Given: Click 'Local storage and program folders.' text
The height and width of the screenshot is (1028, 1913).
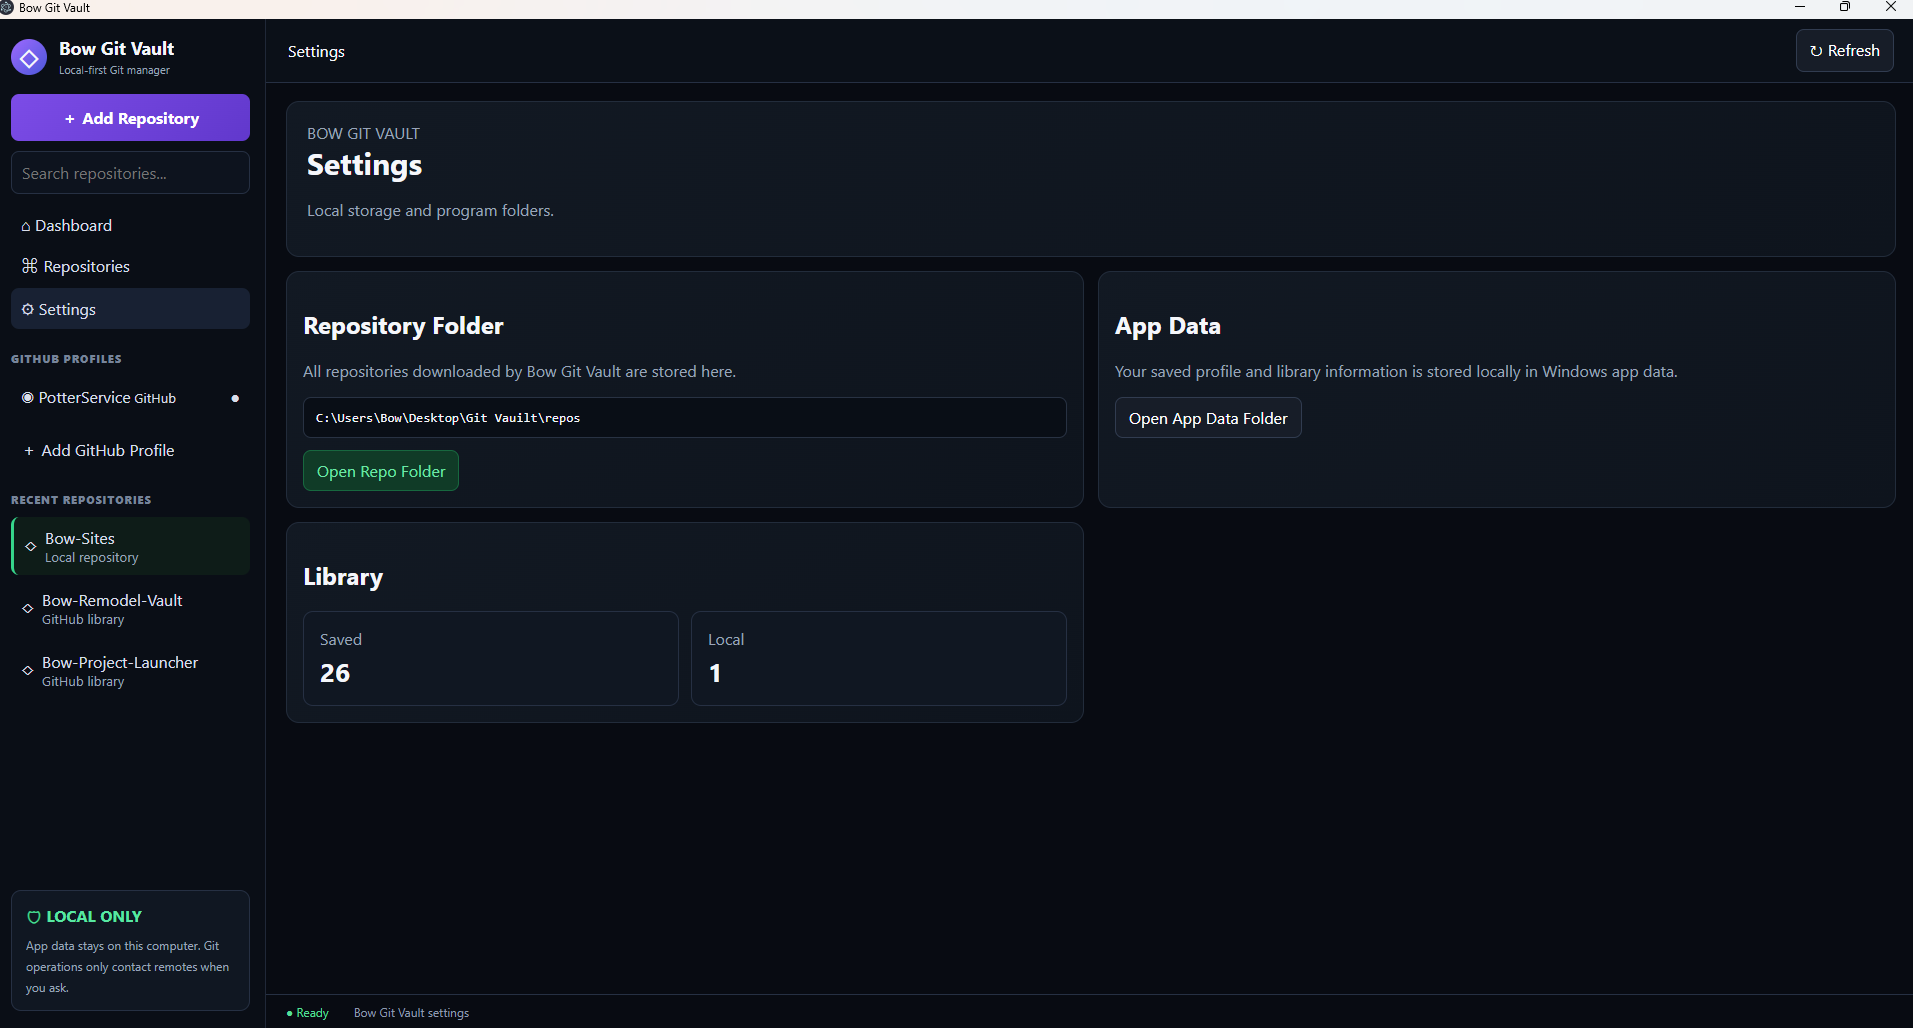Looking at the screenshot, I should pyautogui.click(x=430, y=211).
